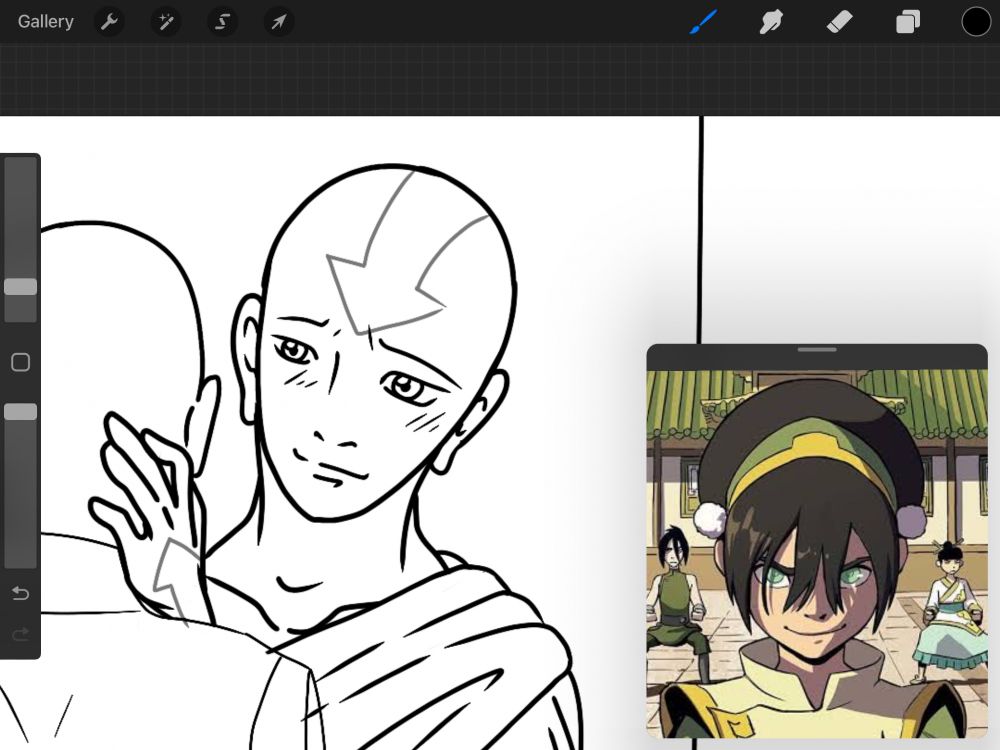Select the Brush tool
Viewport: 1000px width, 750px height.
point(704,22)
